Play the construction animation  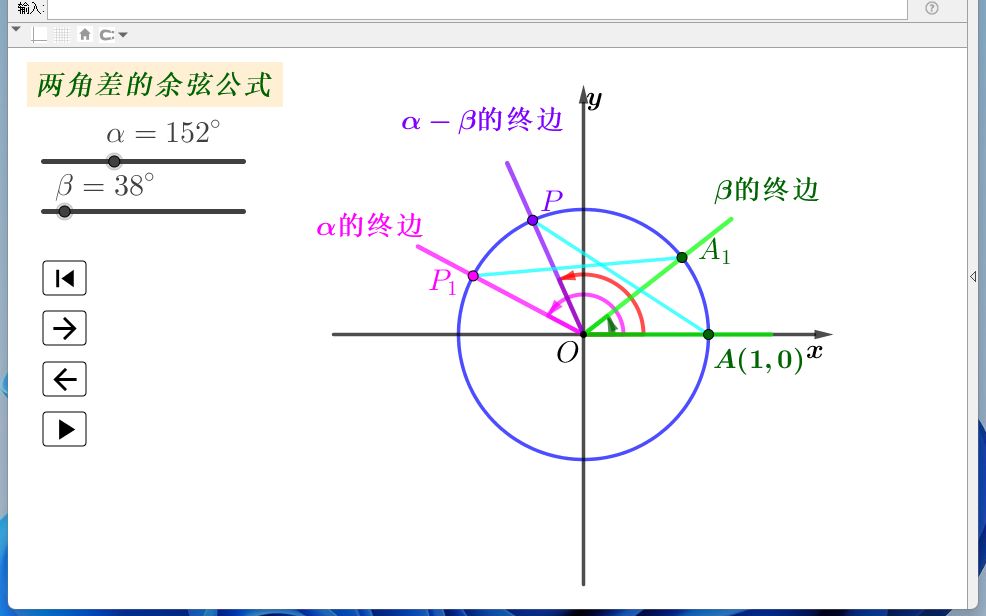pyautogui.click(x=64, y=428)
